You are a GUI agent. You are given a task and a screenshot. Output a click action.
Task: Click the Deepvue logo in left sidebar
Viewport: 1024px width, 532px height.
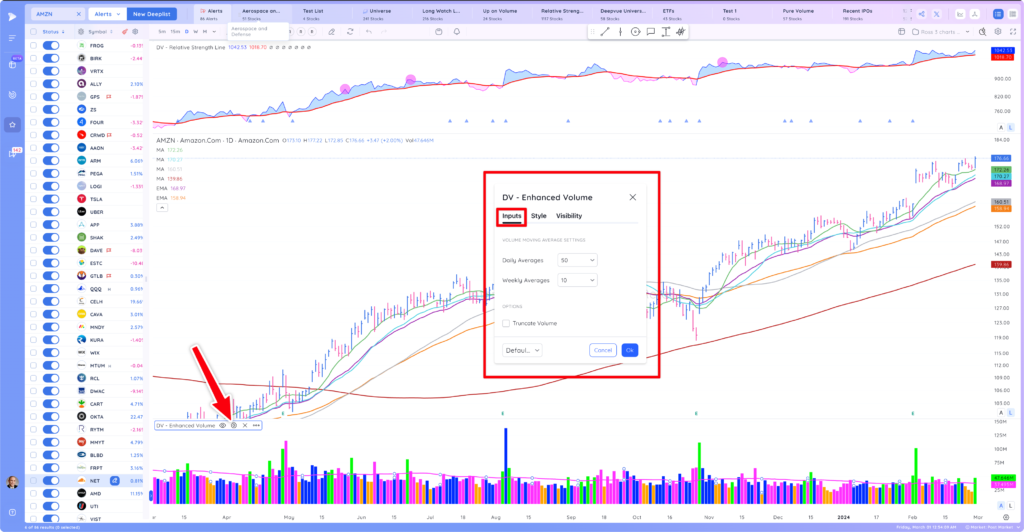[x=12, y=16]
